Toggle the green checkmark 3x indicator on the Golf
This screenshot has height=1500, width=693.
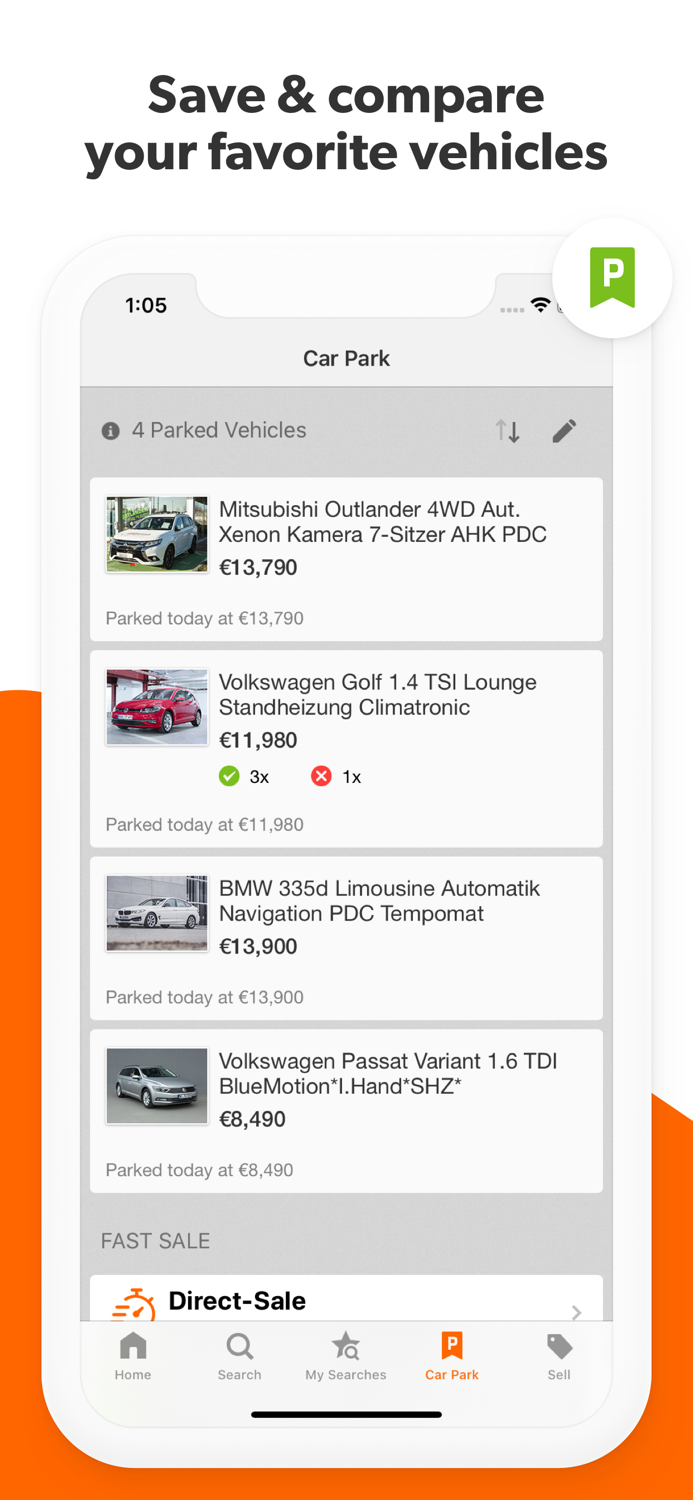[x=229, y=776]
